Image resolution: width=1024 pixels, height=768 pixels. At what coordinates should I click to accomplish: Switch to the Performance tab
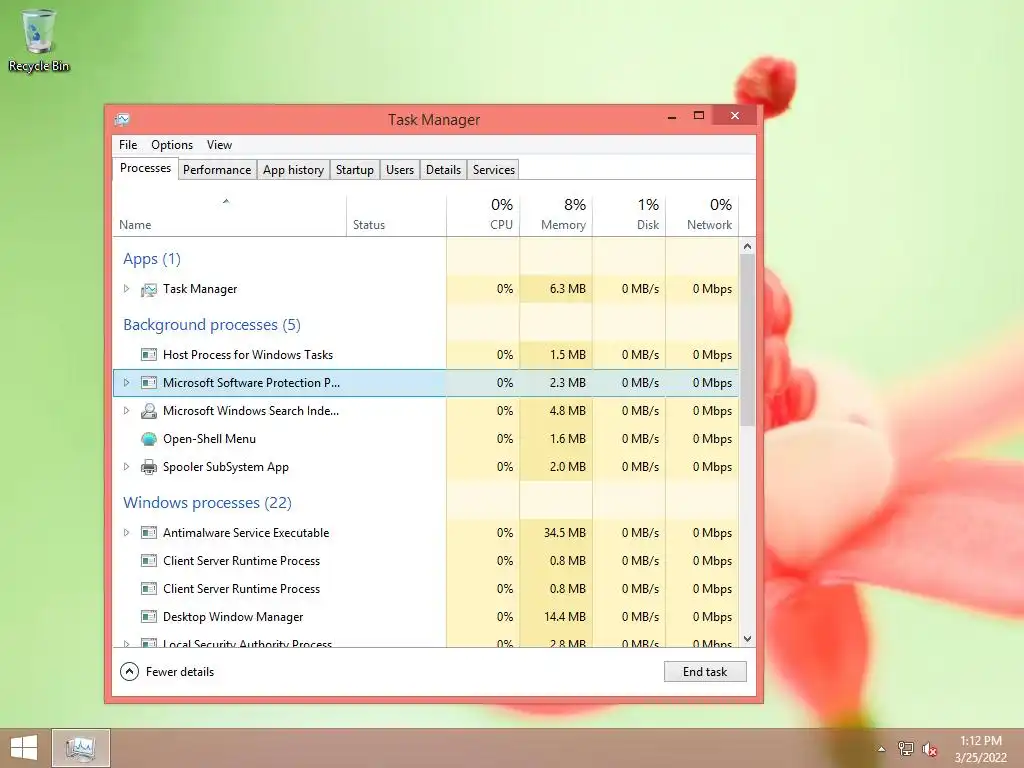coord(217,170)
